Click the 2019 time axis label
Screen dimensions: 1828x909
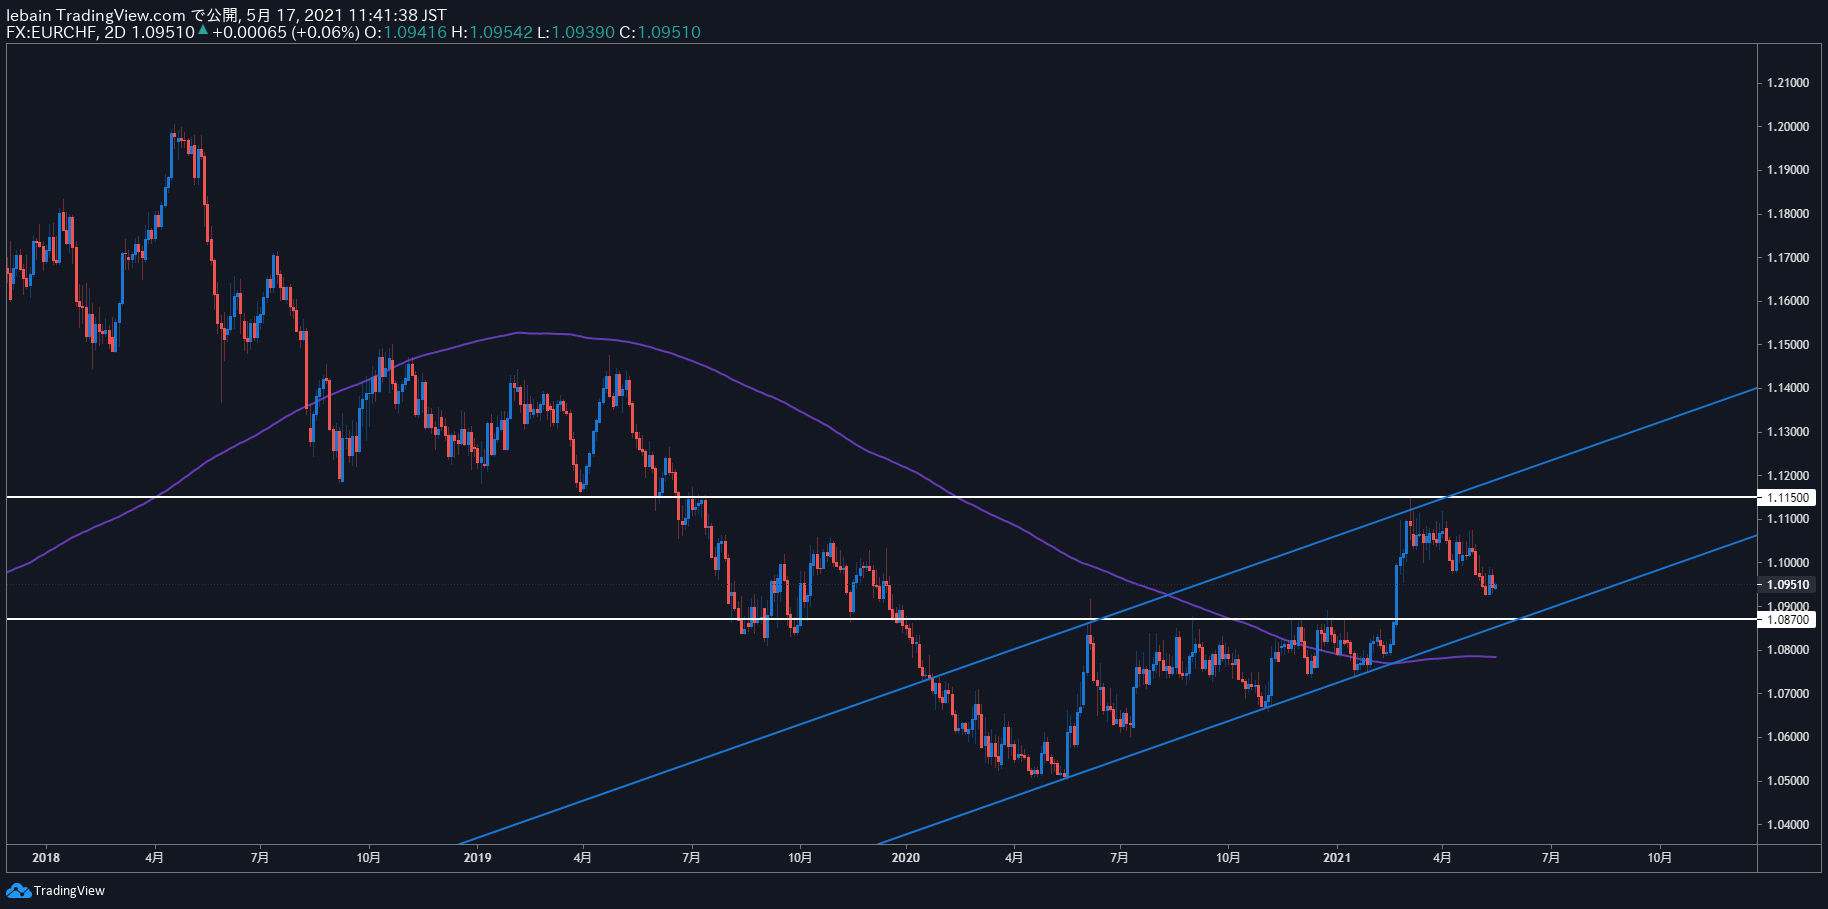pos(478,857)
